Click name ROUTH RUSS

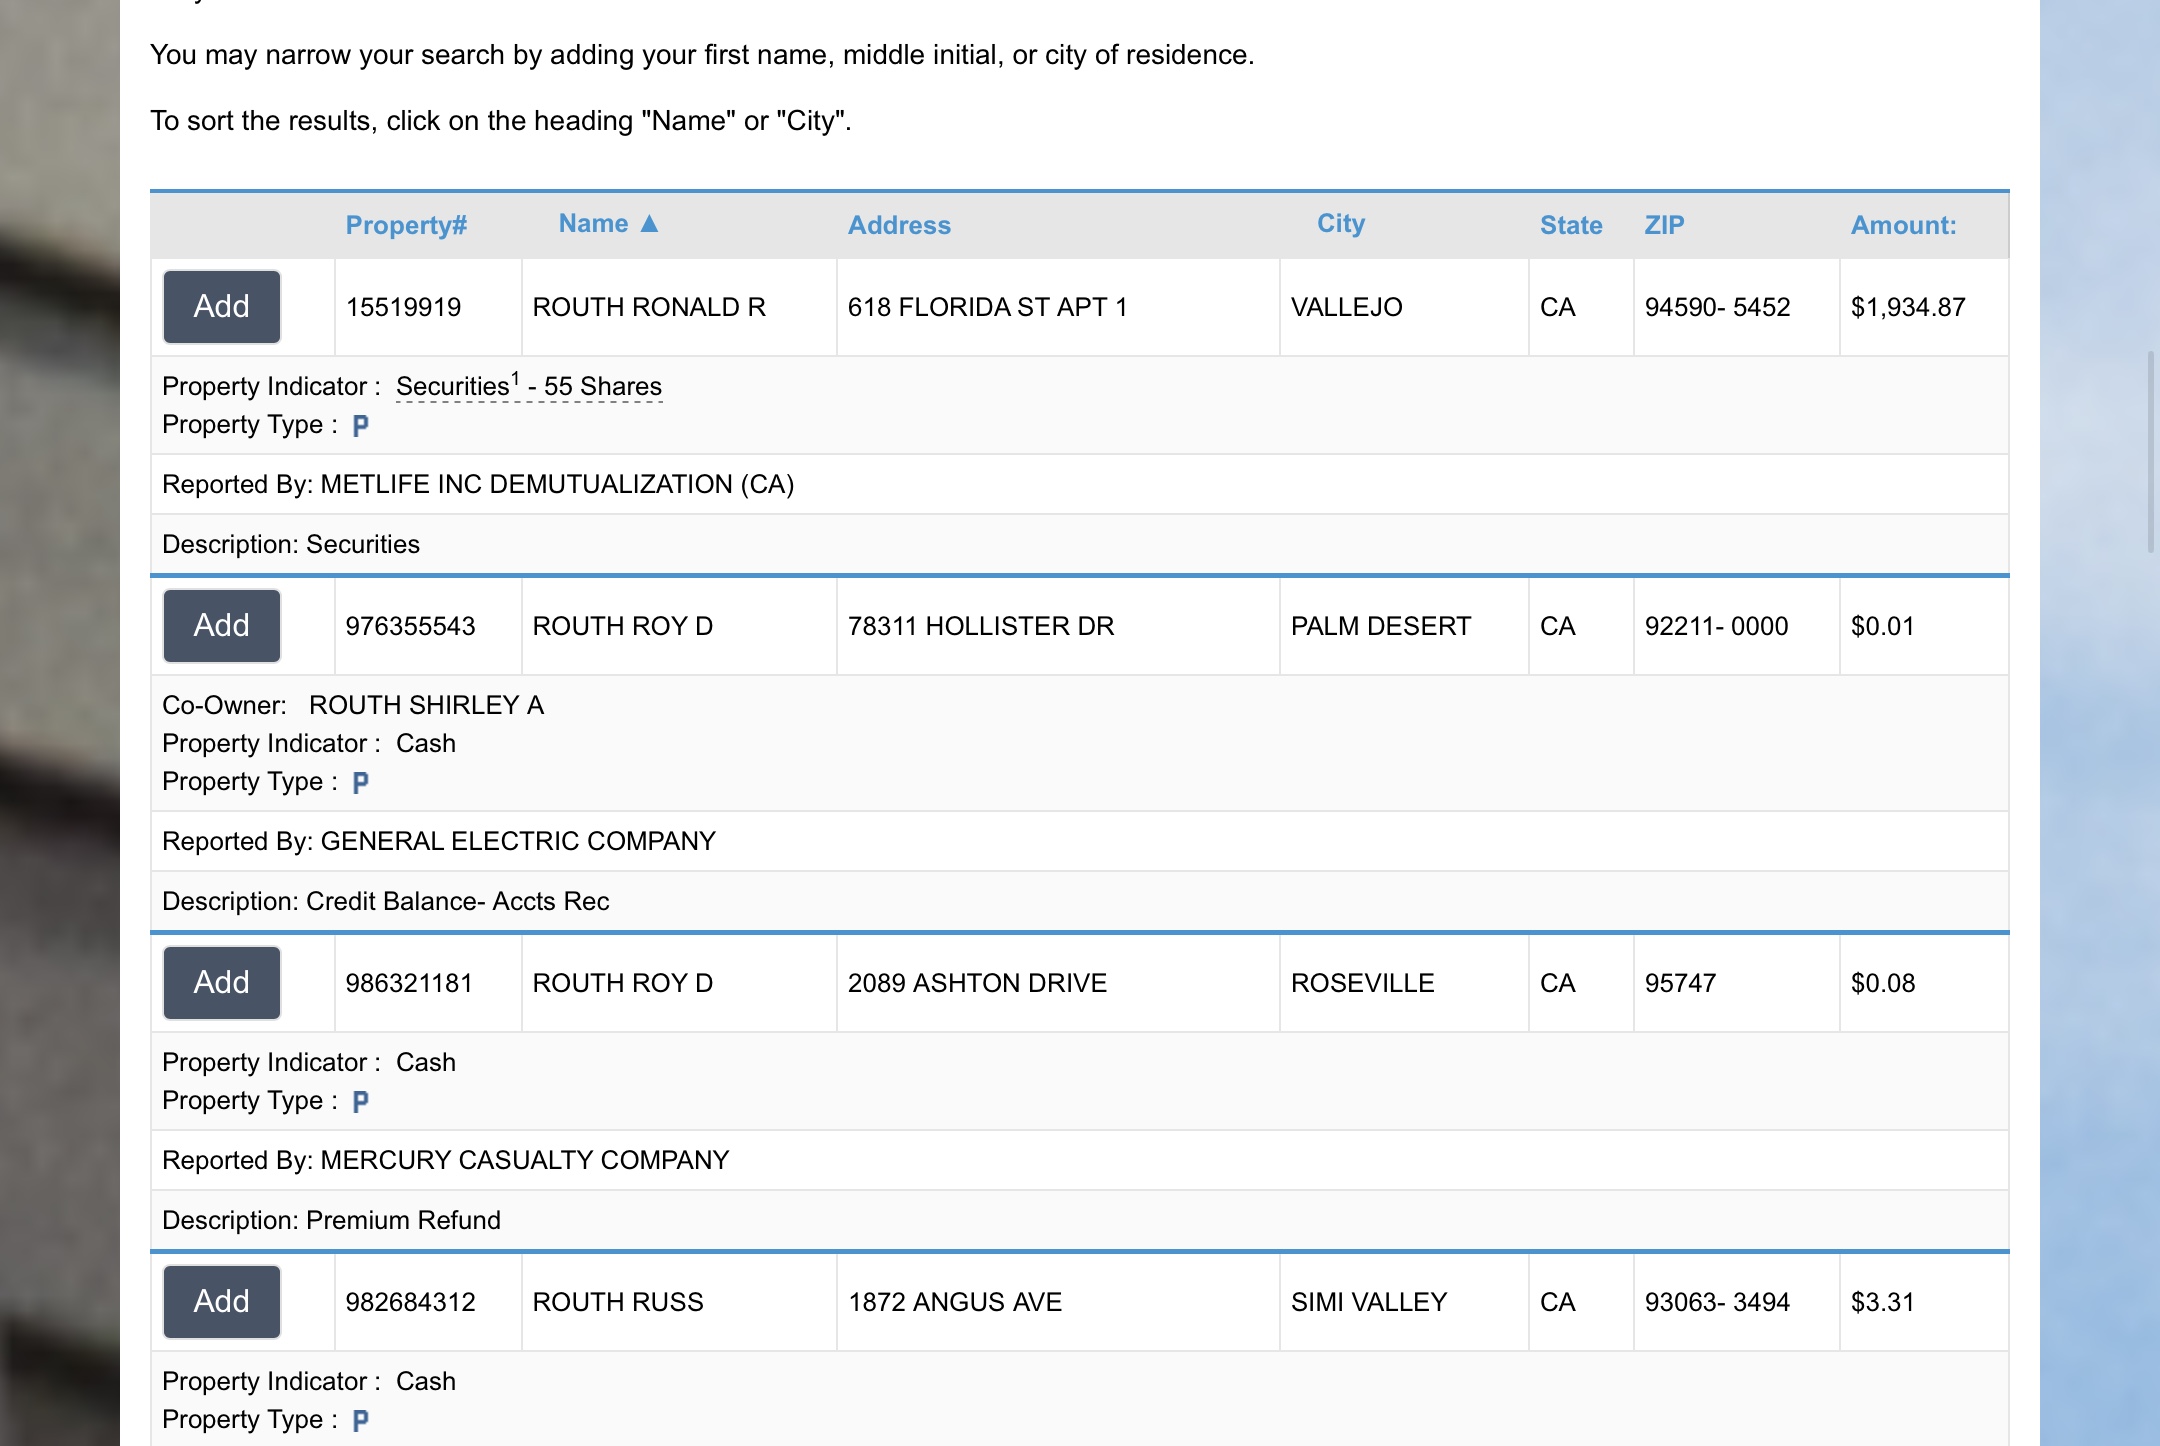[x=618, y=1302]
